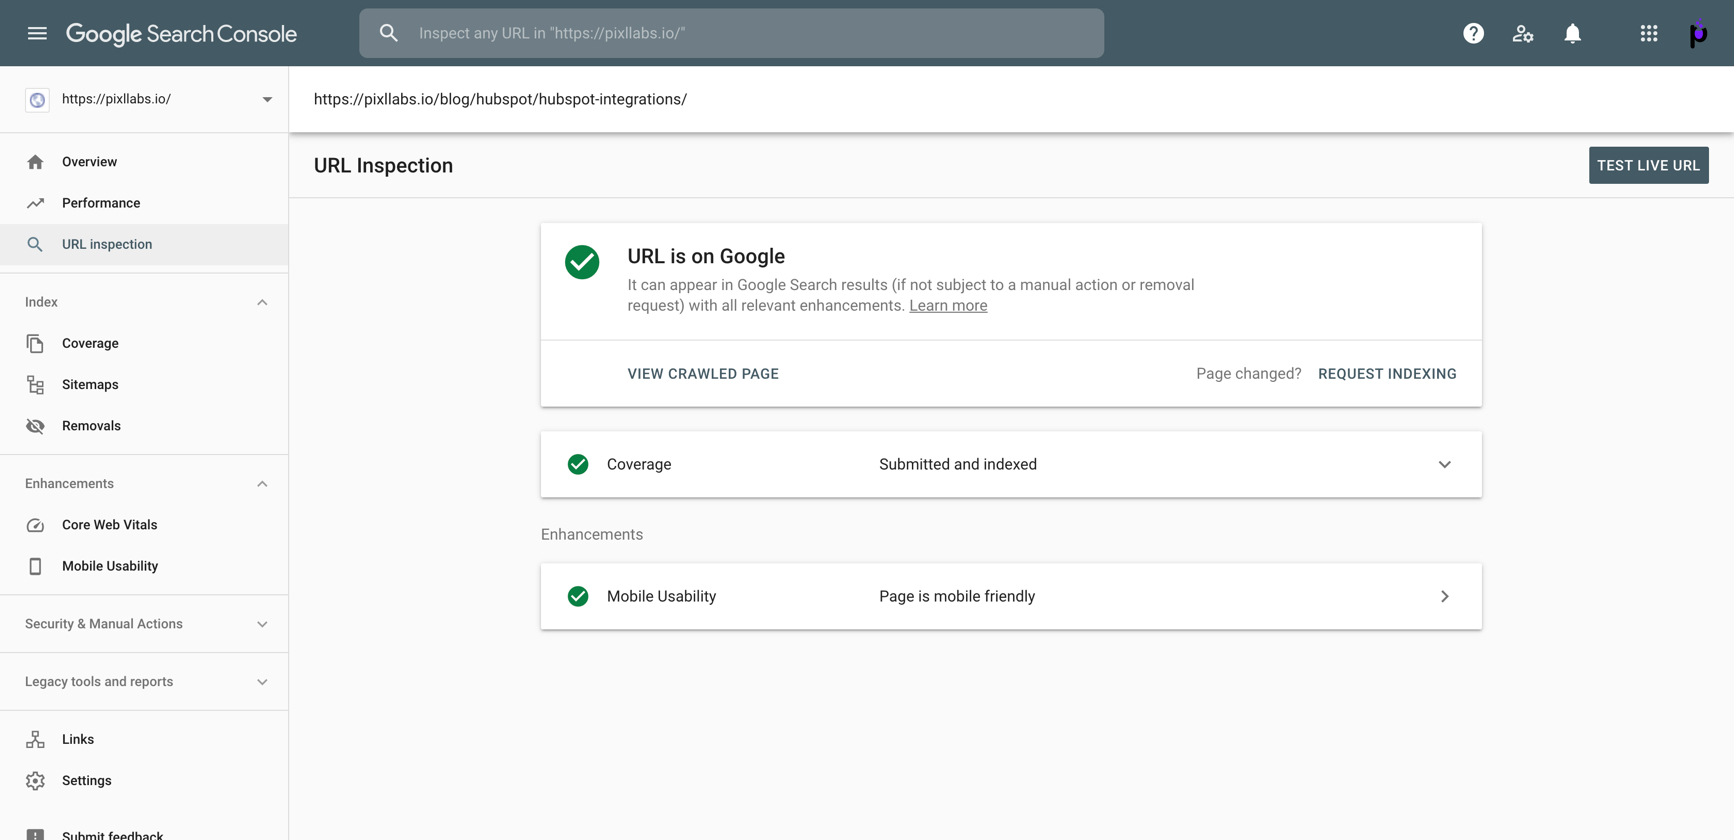Open the Coverage report in sidebar
This screenshot has height=840, width=1734.
[x=144, y=343]
